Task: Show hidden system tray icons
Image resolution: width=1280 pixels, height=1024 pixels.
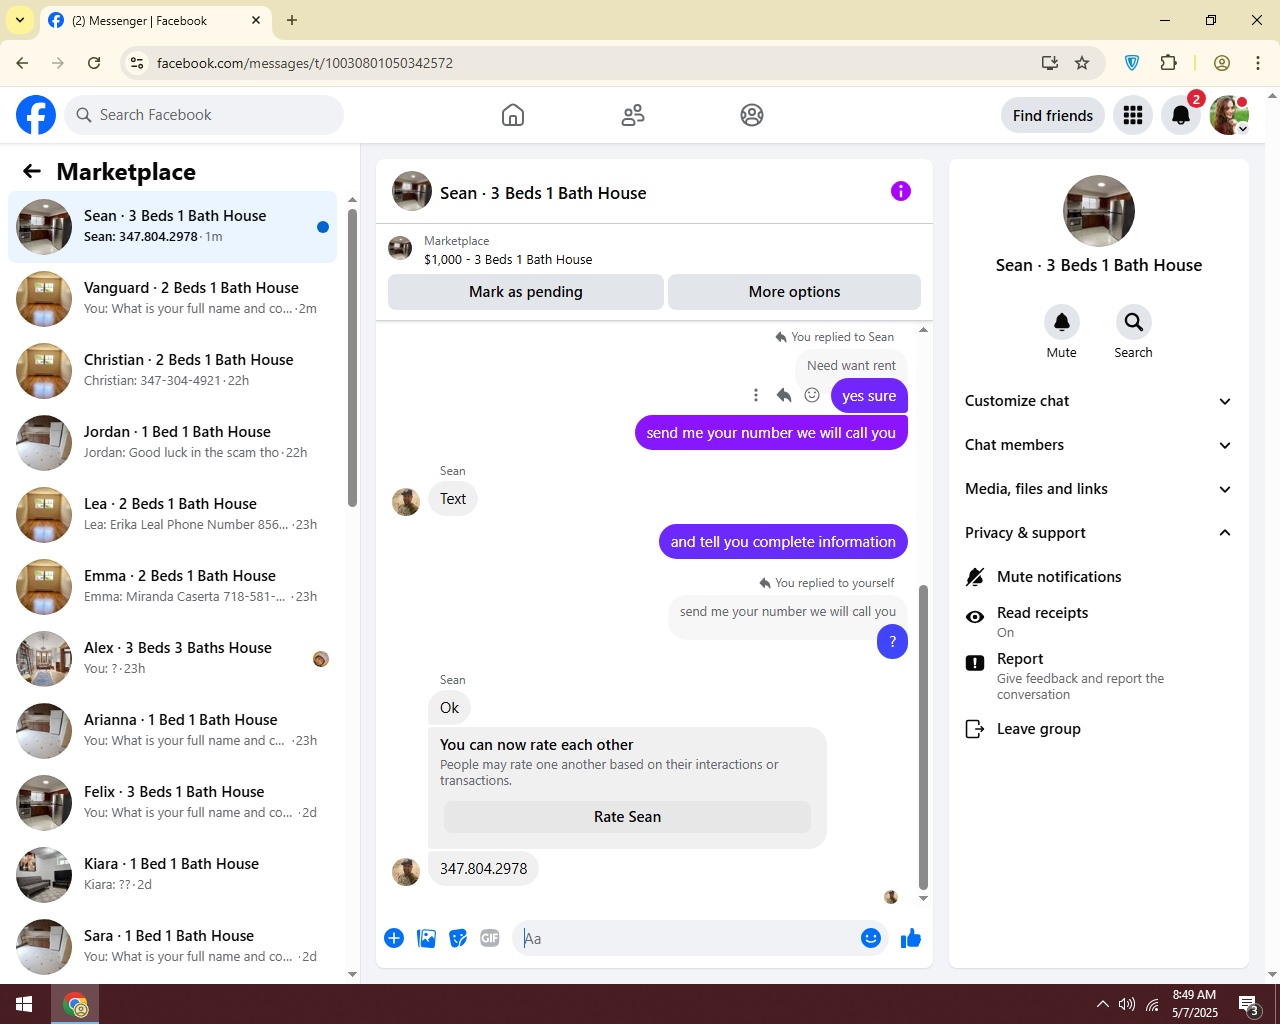Action: [1102, 1004]
